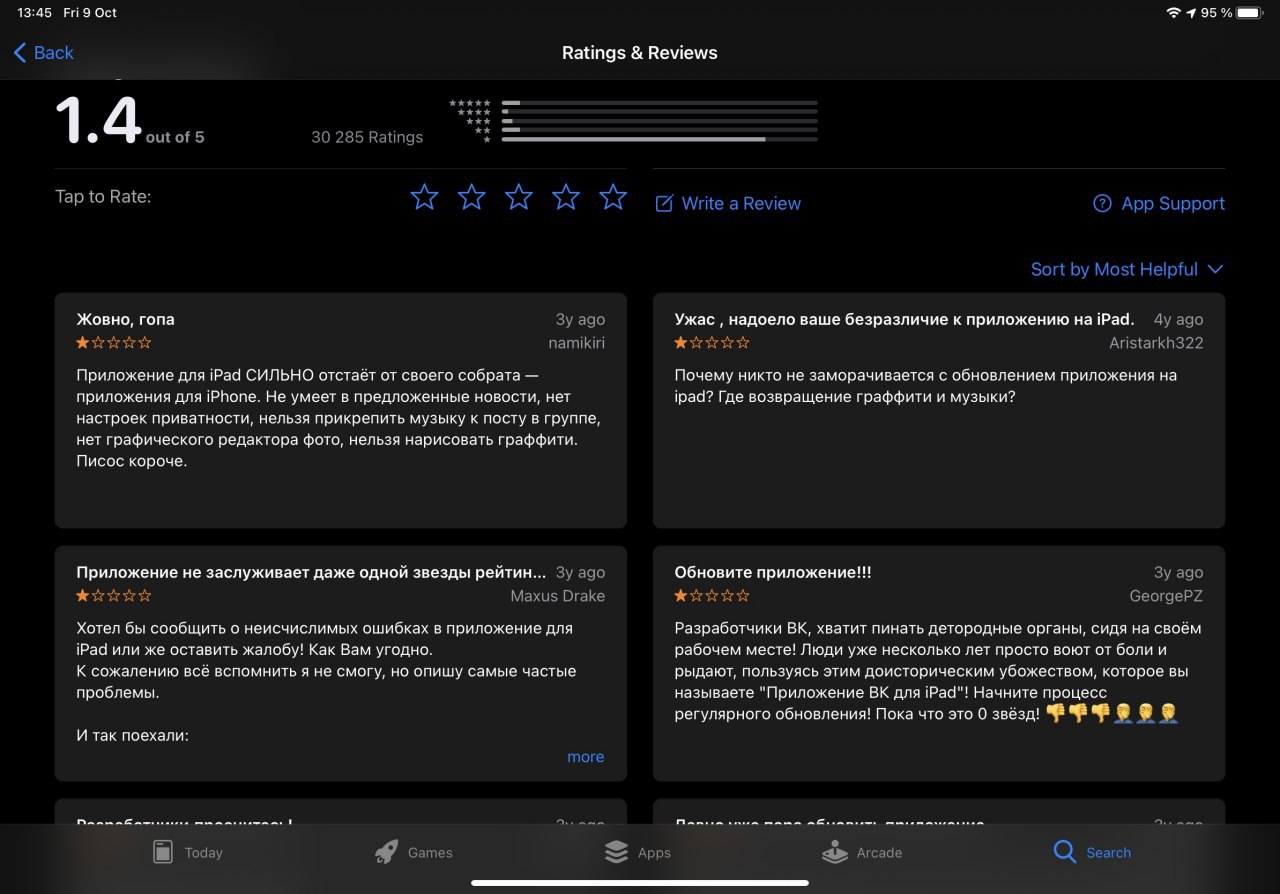
Task: Tap the five-star rating histogram bar
Action: [659, 103]
